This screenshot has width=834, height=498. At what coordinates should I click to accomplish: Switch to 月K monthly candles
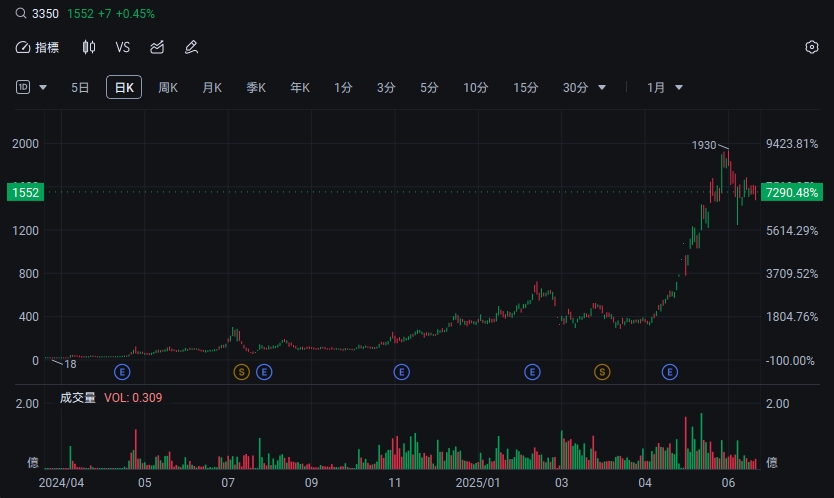pos(212,88)
